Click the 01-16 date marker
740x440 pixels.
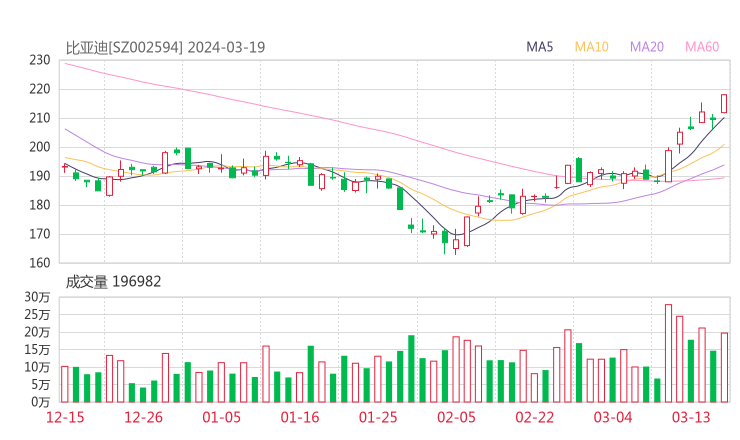point(299,417)
